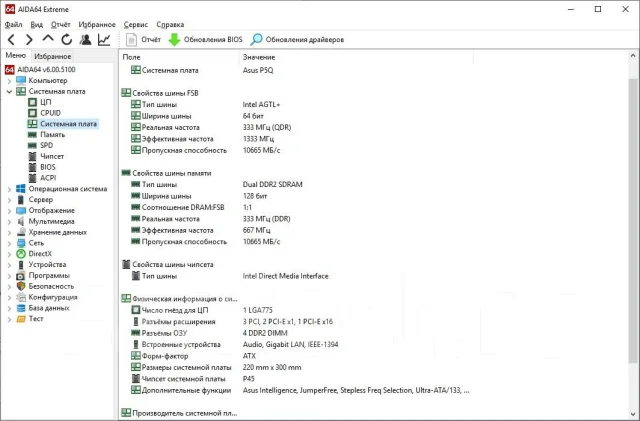Expand the Хранение данных node
640x421 pixels.
coord(9,232)
